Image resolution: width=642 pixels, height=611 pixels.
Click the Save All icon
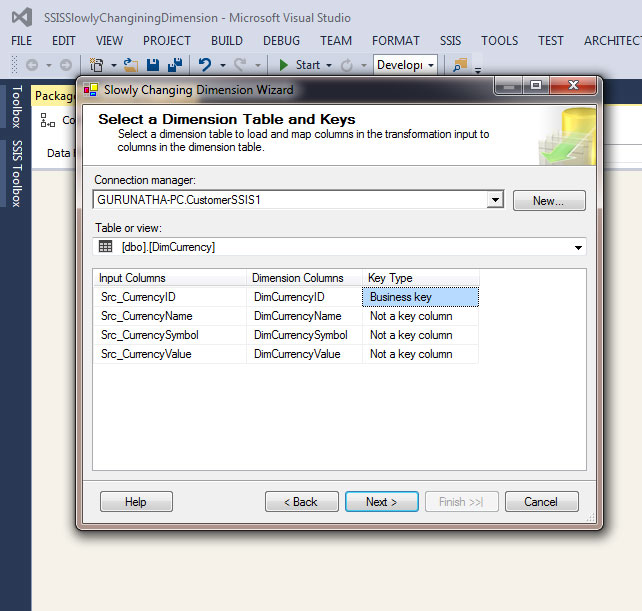tap(175, 65)
